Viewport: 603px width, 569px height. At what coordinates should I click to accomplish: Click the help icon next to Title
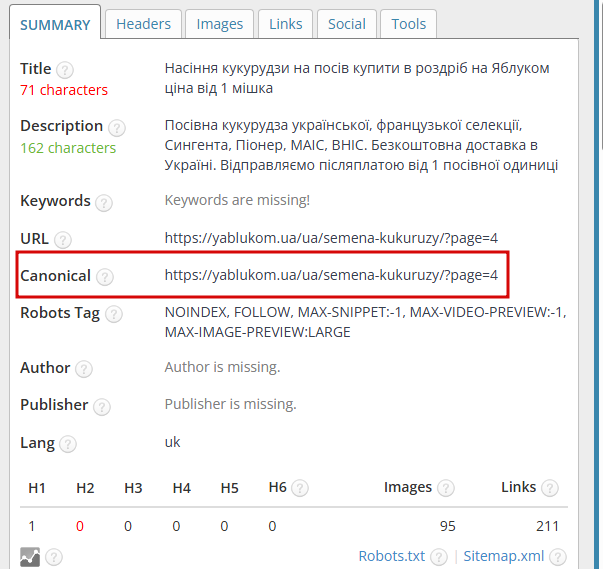point(65,70)
